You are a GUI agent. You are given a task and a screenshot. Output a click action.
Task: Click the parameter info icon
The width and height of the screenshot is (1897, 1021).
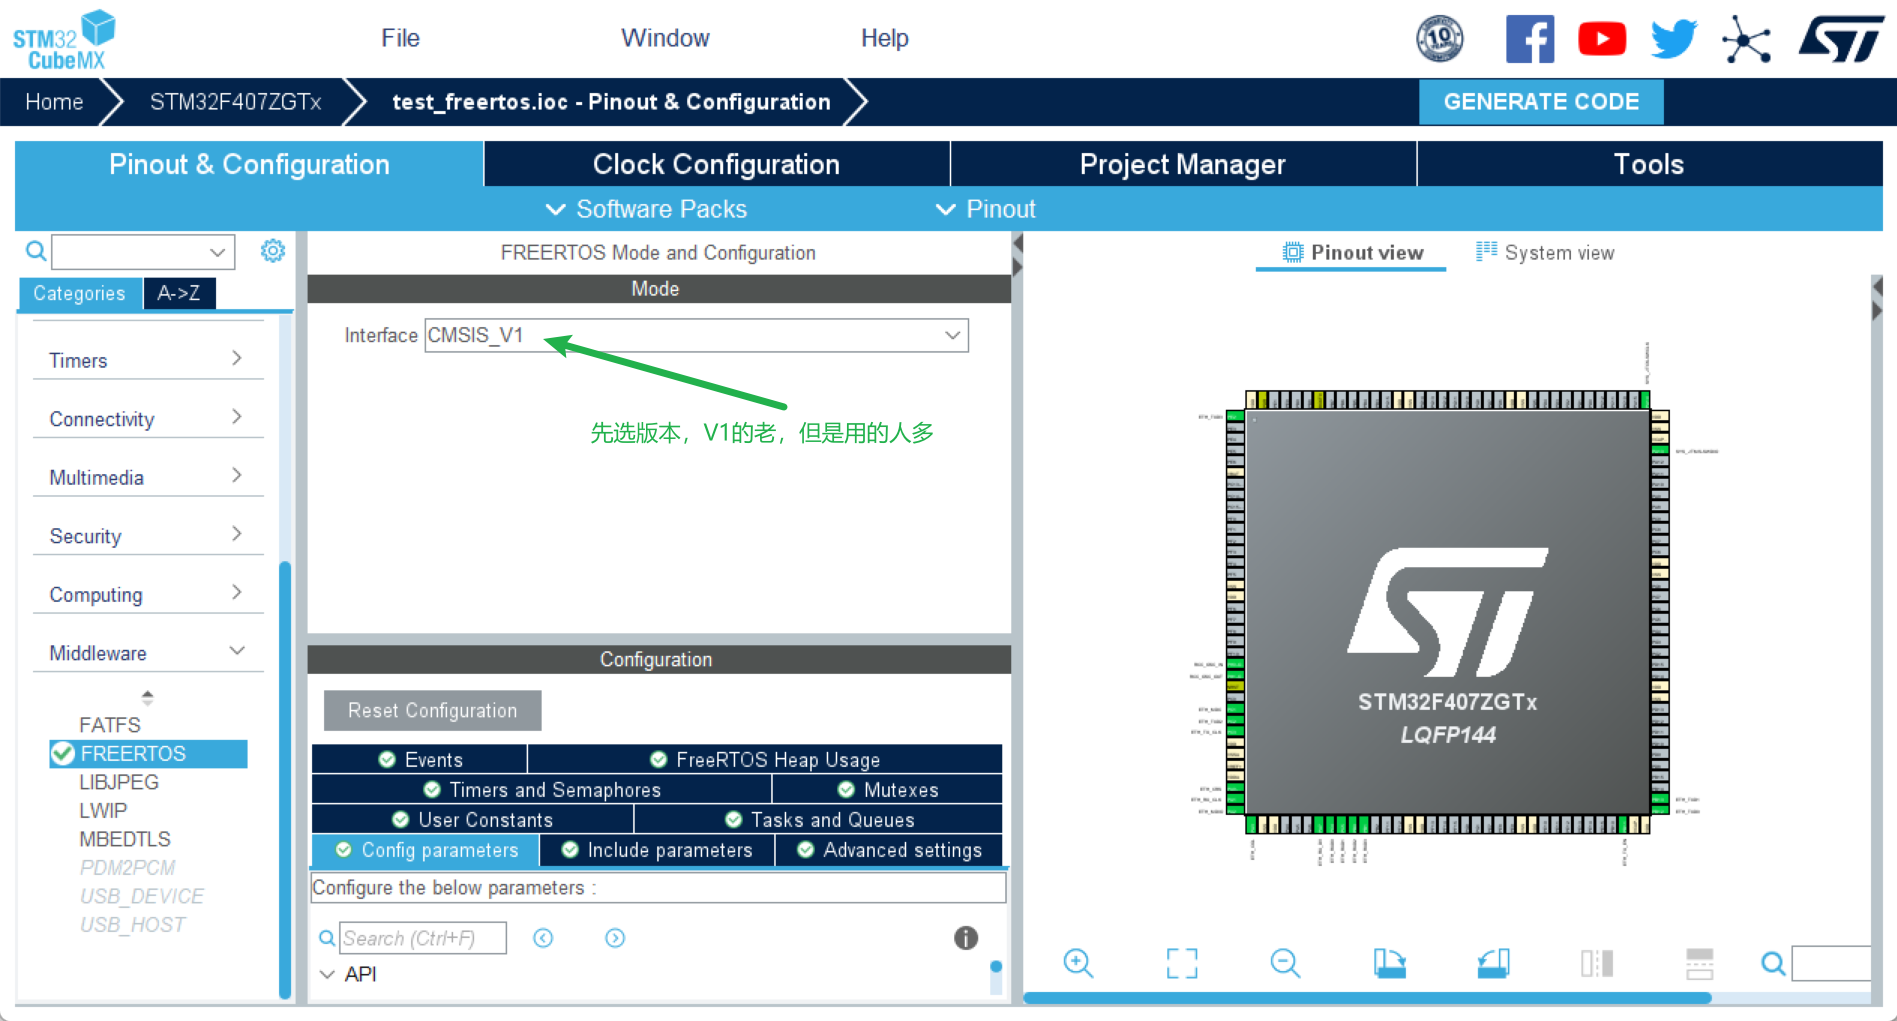click(x=965, y=937)
